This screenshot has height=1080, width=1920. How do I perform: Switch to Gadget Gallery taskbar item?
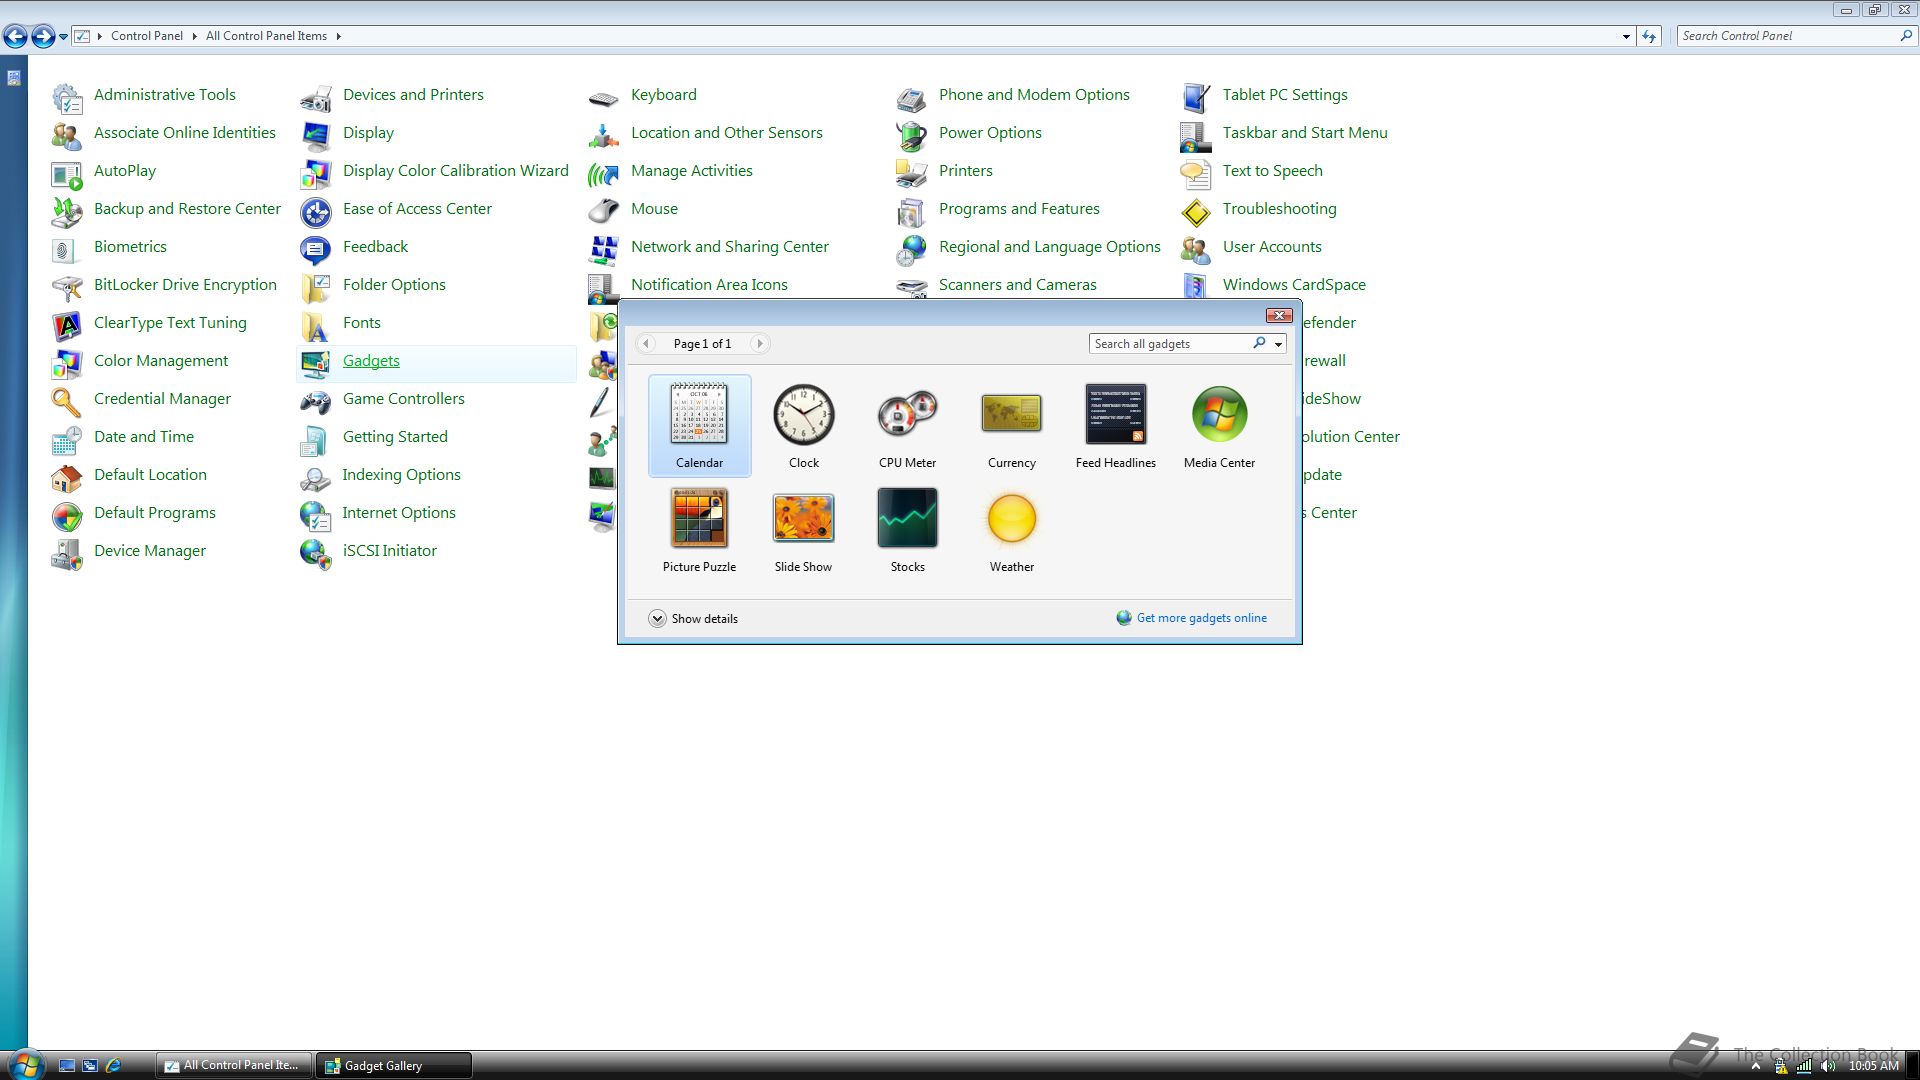pos(394,1065)
